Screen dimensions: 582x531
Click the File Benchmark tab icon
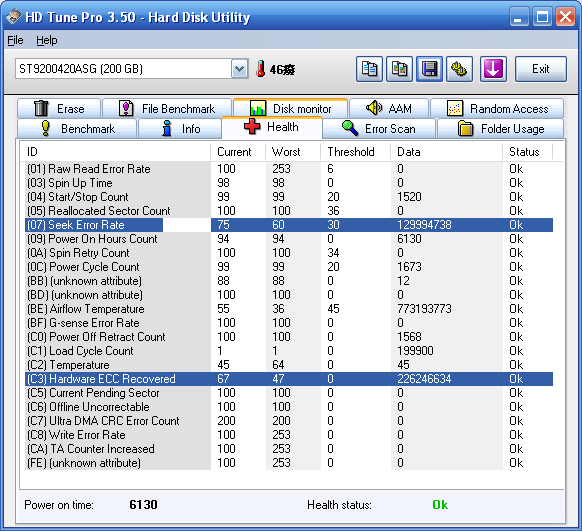(126, 108)
